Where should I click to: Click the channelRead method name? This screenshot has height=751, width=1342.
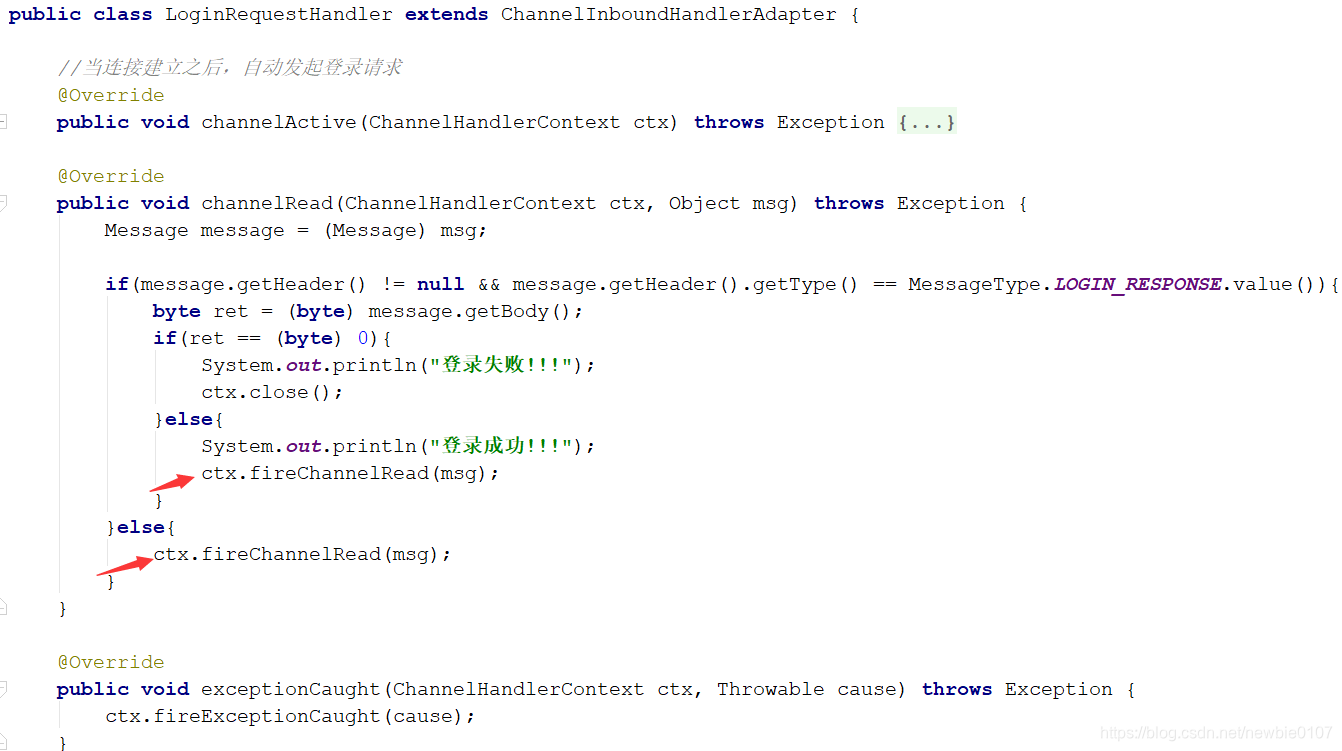pos(267,203)
